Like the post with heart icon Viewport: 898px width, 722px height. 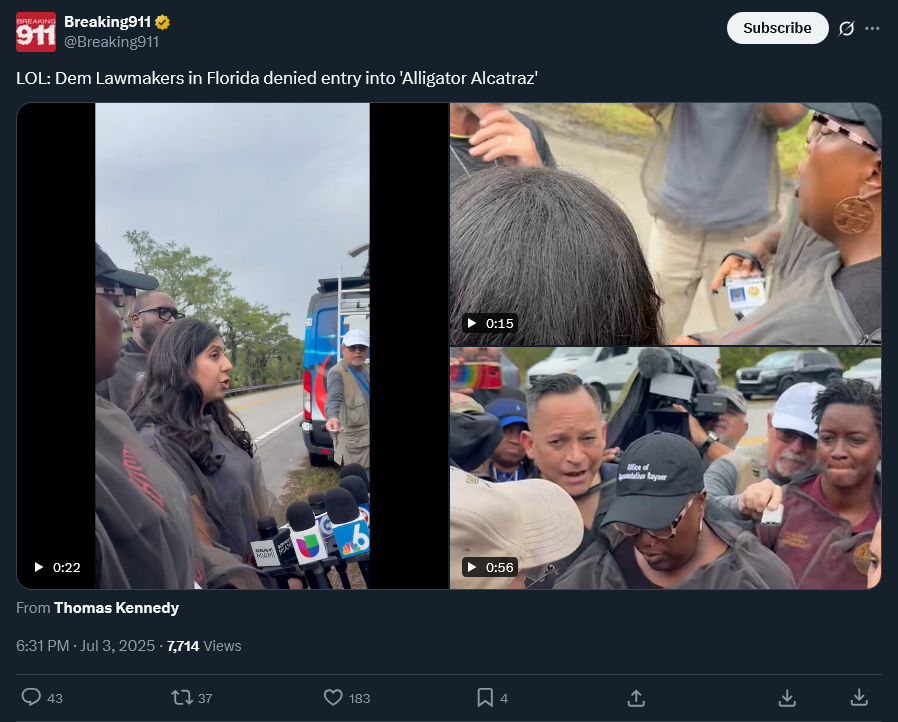[333, 697]
